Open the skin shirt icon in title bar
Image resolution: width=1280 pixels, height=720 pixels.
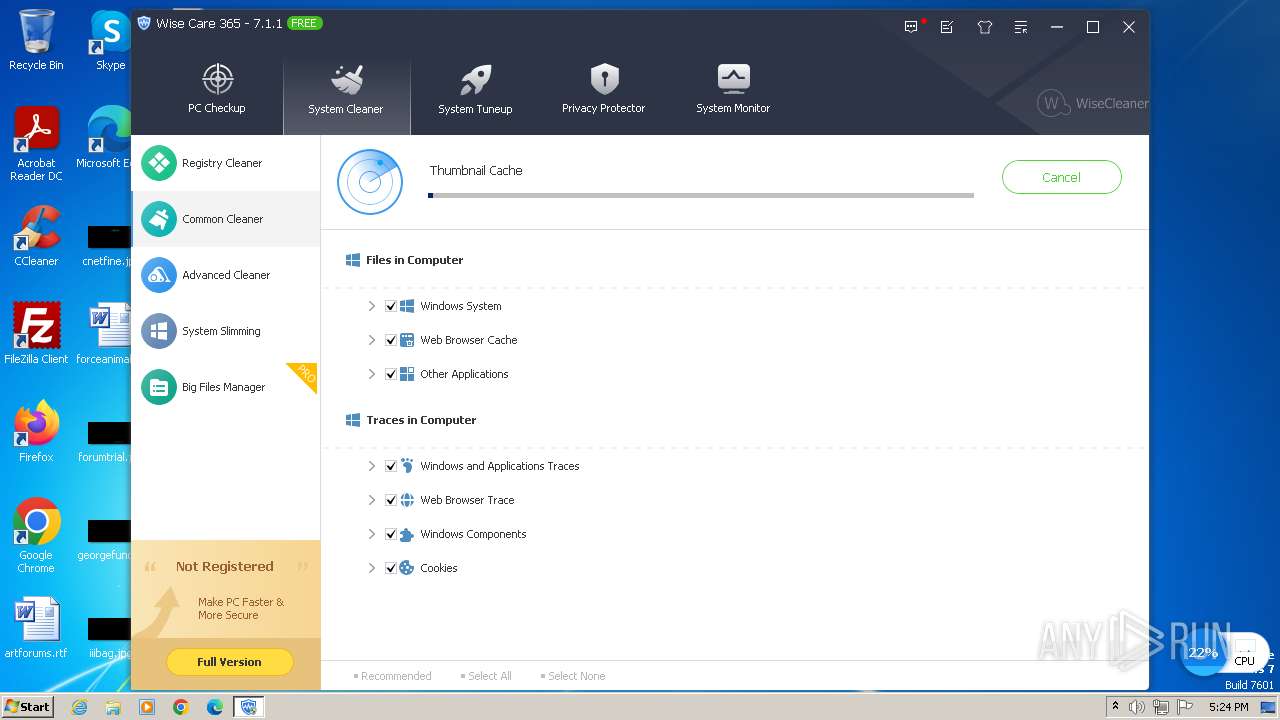pyautogui.click(x=985, y=27)
